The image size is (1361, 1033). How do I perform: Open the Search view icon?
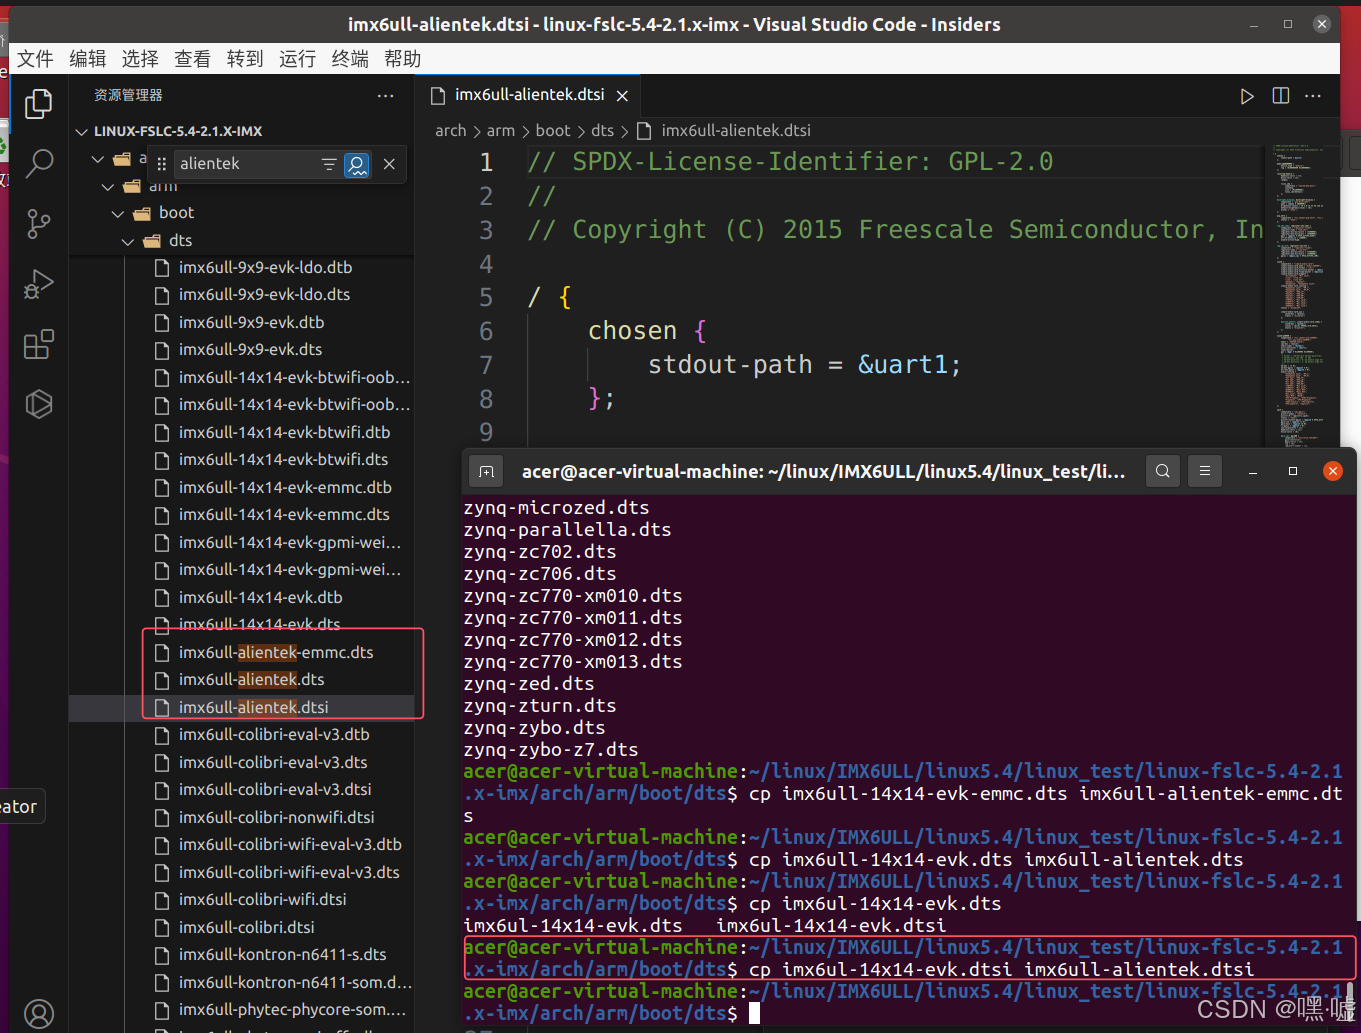tap(38, 163)
